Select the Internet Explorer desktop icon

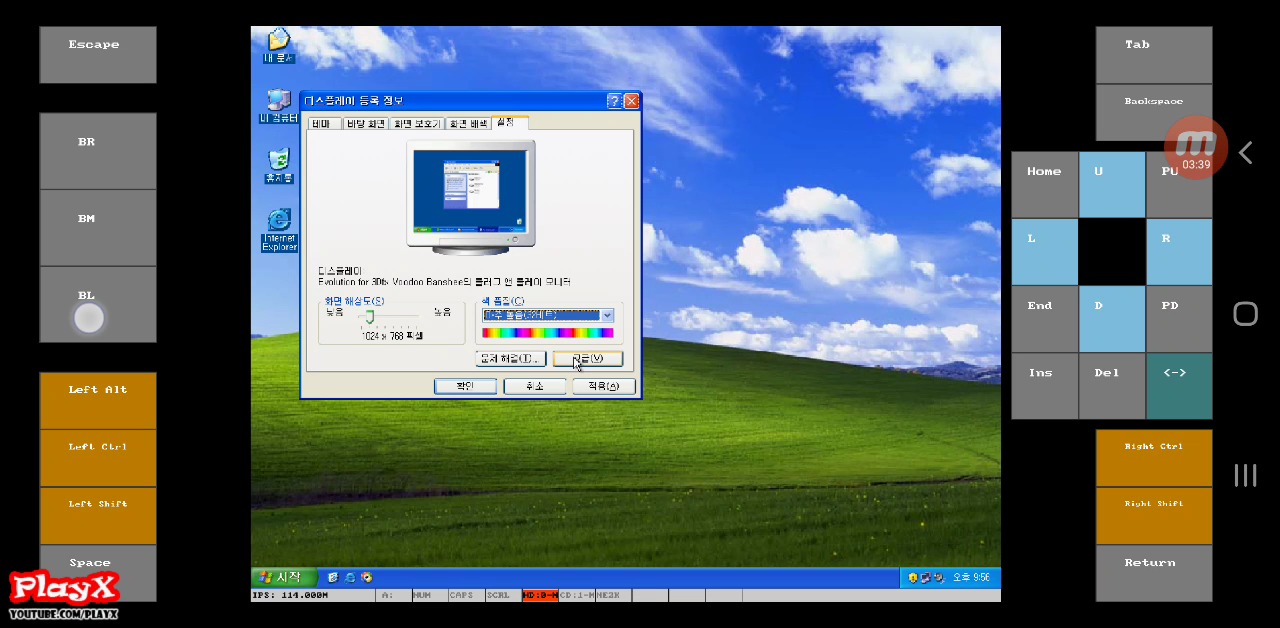tap(279, 230)
